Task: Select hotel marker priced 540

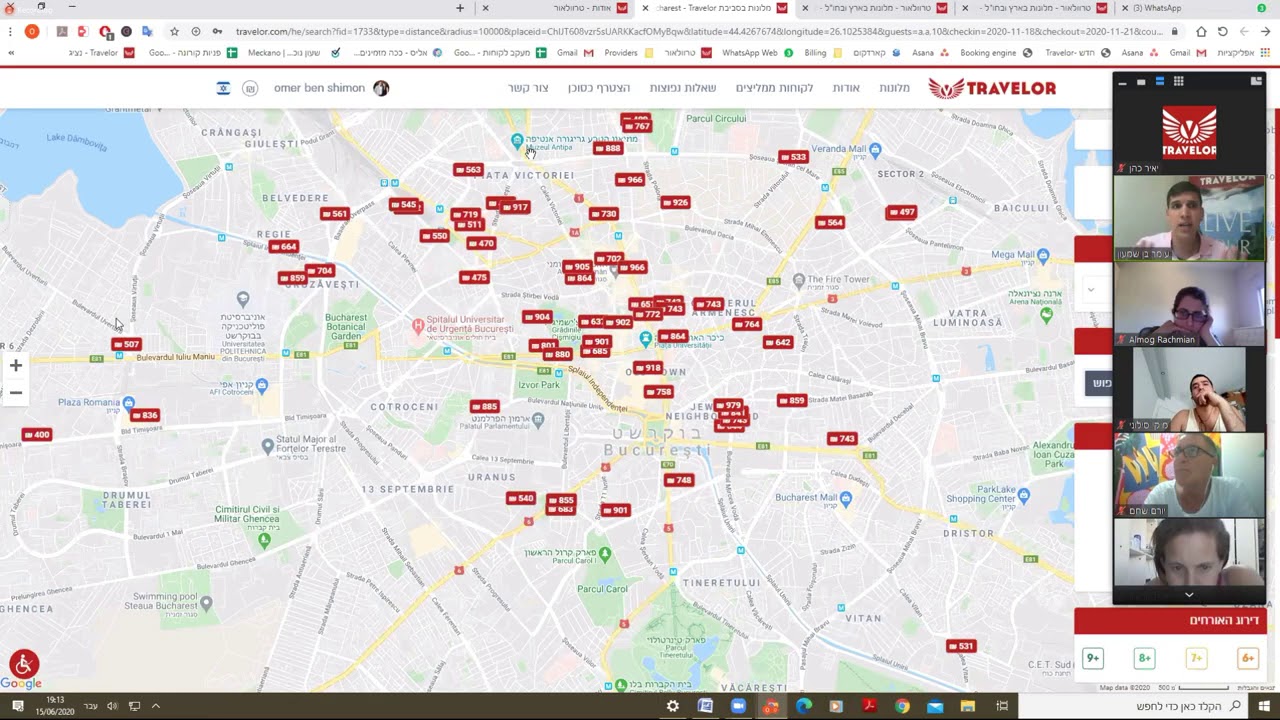Action: (521, 498)
